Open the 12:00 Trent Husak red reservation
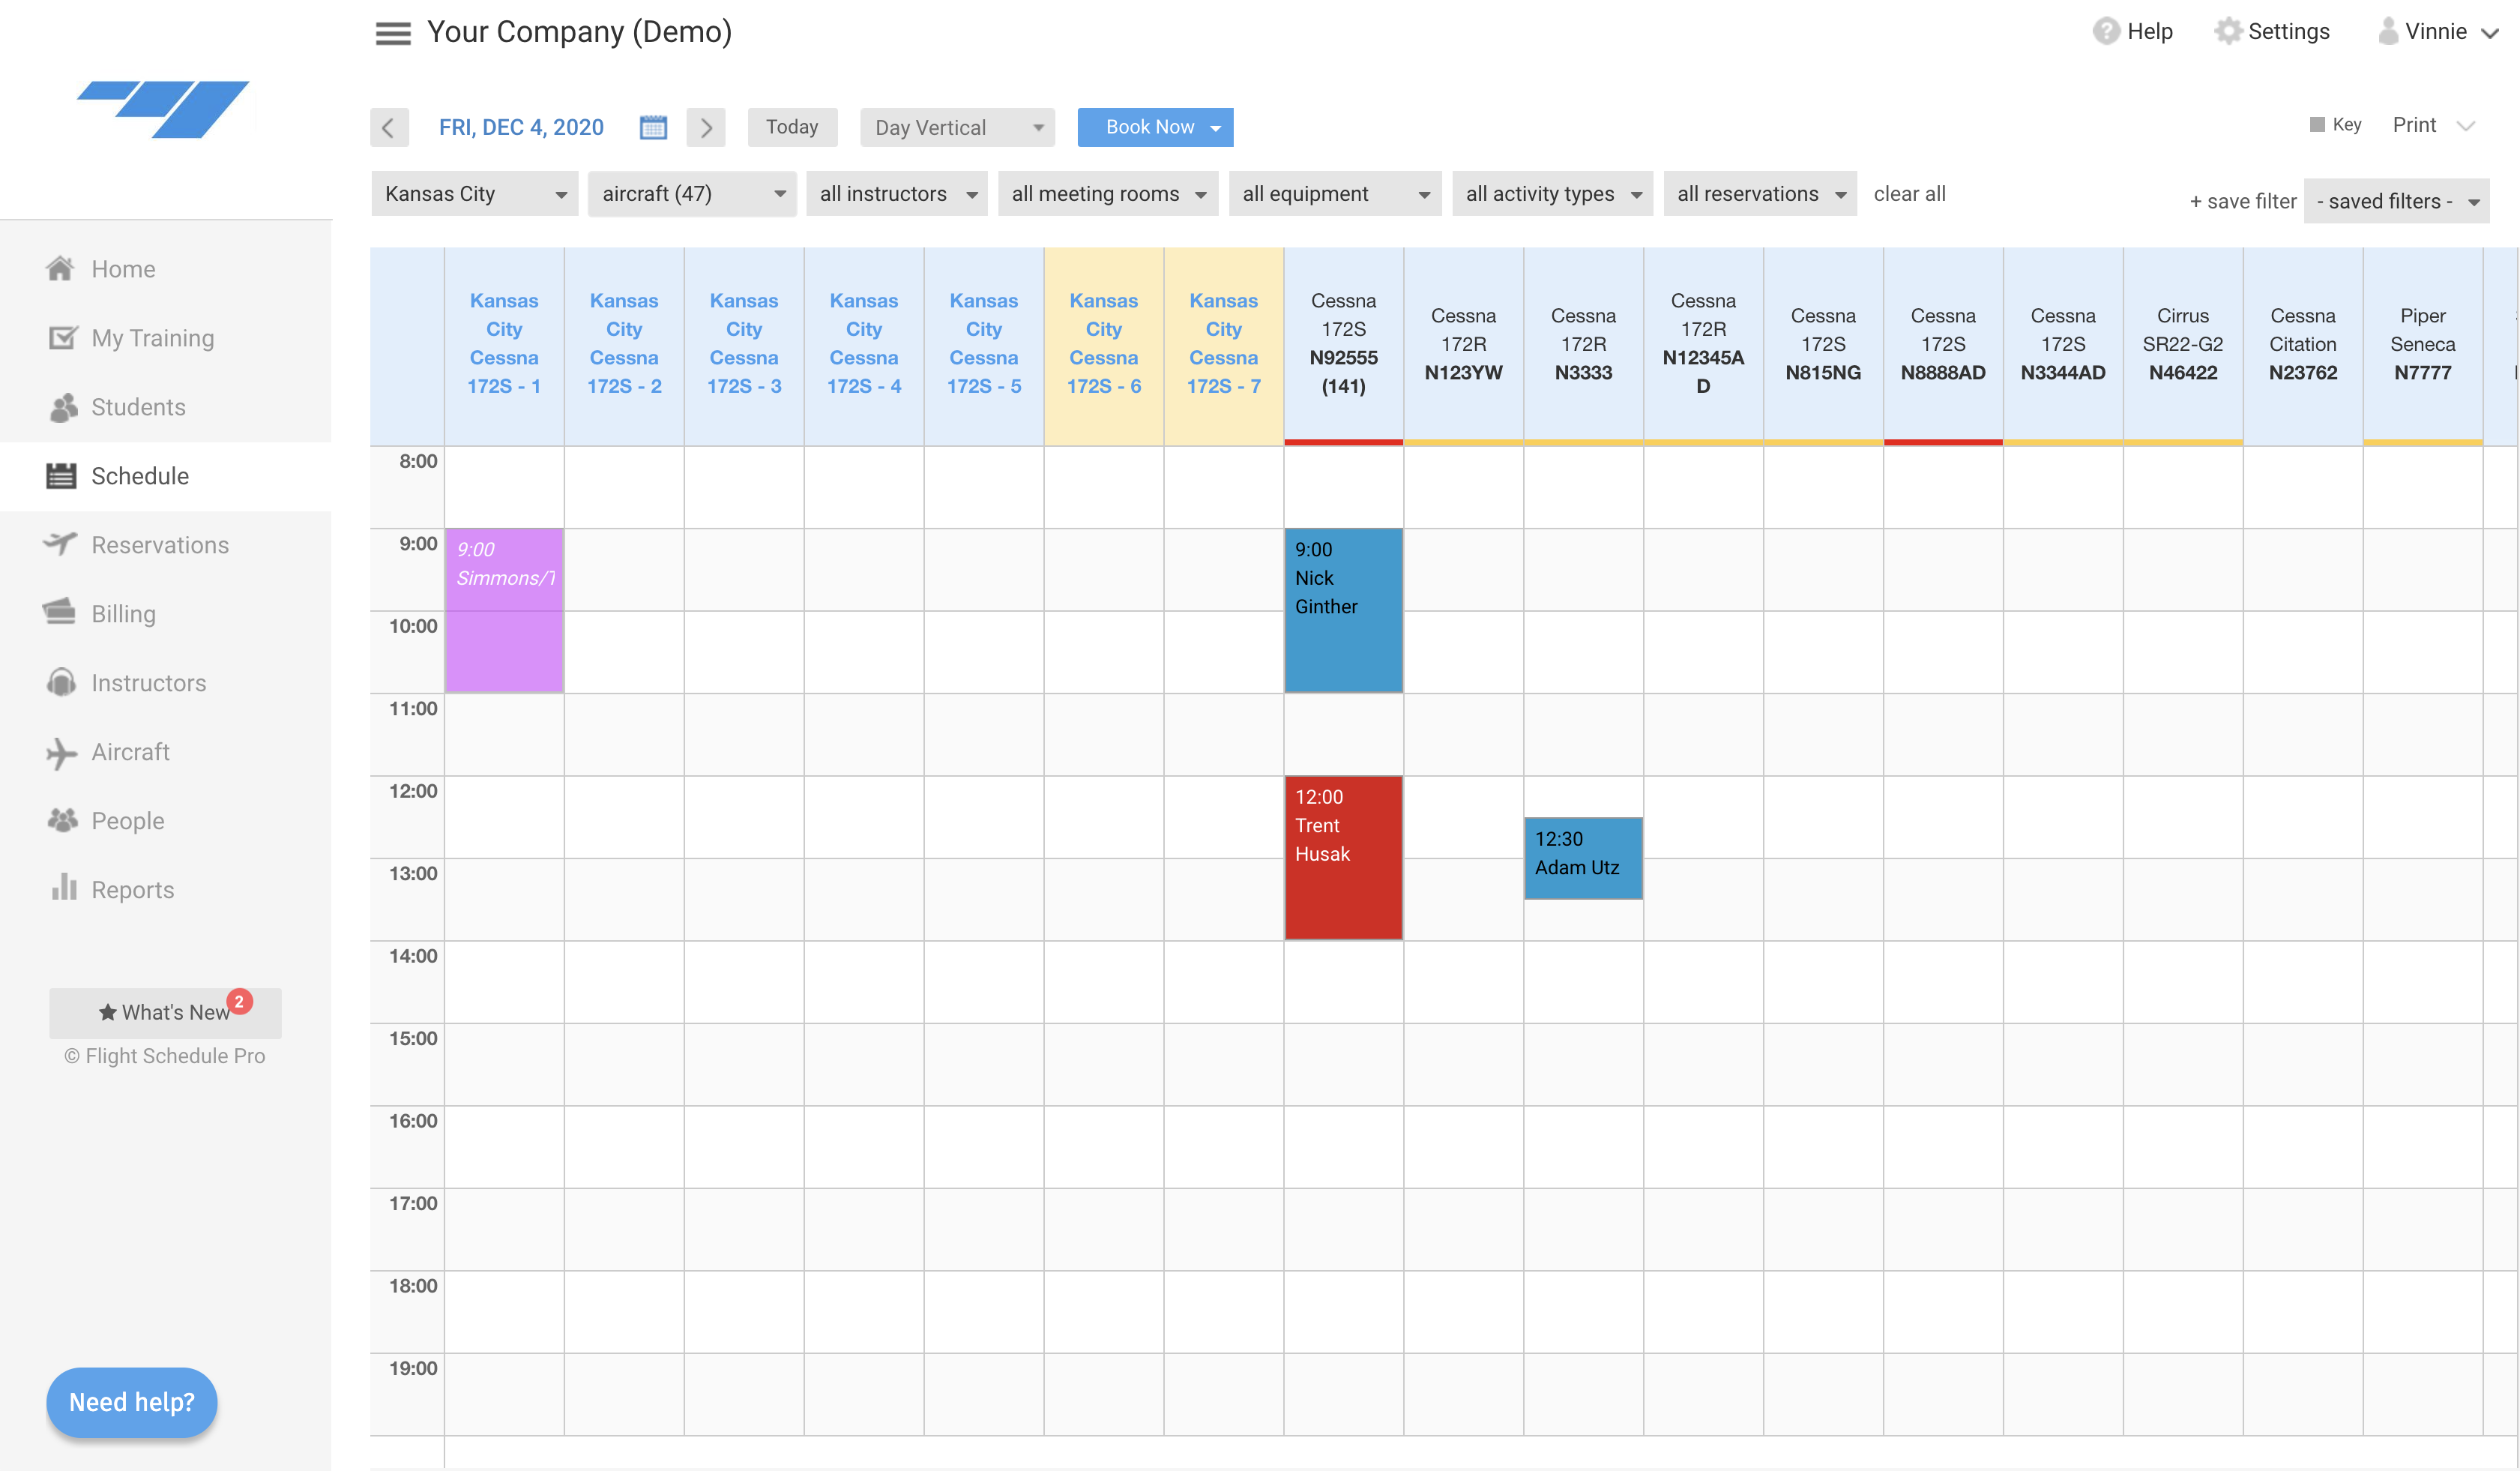The width and height of the screenshot is (2520, 1471). [1343, 858]
